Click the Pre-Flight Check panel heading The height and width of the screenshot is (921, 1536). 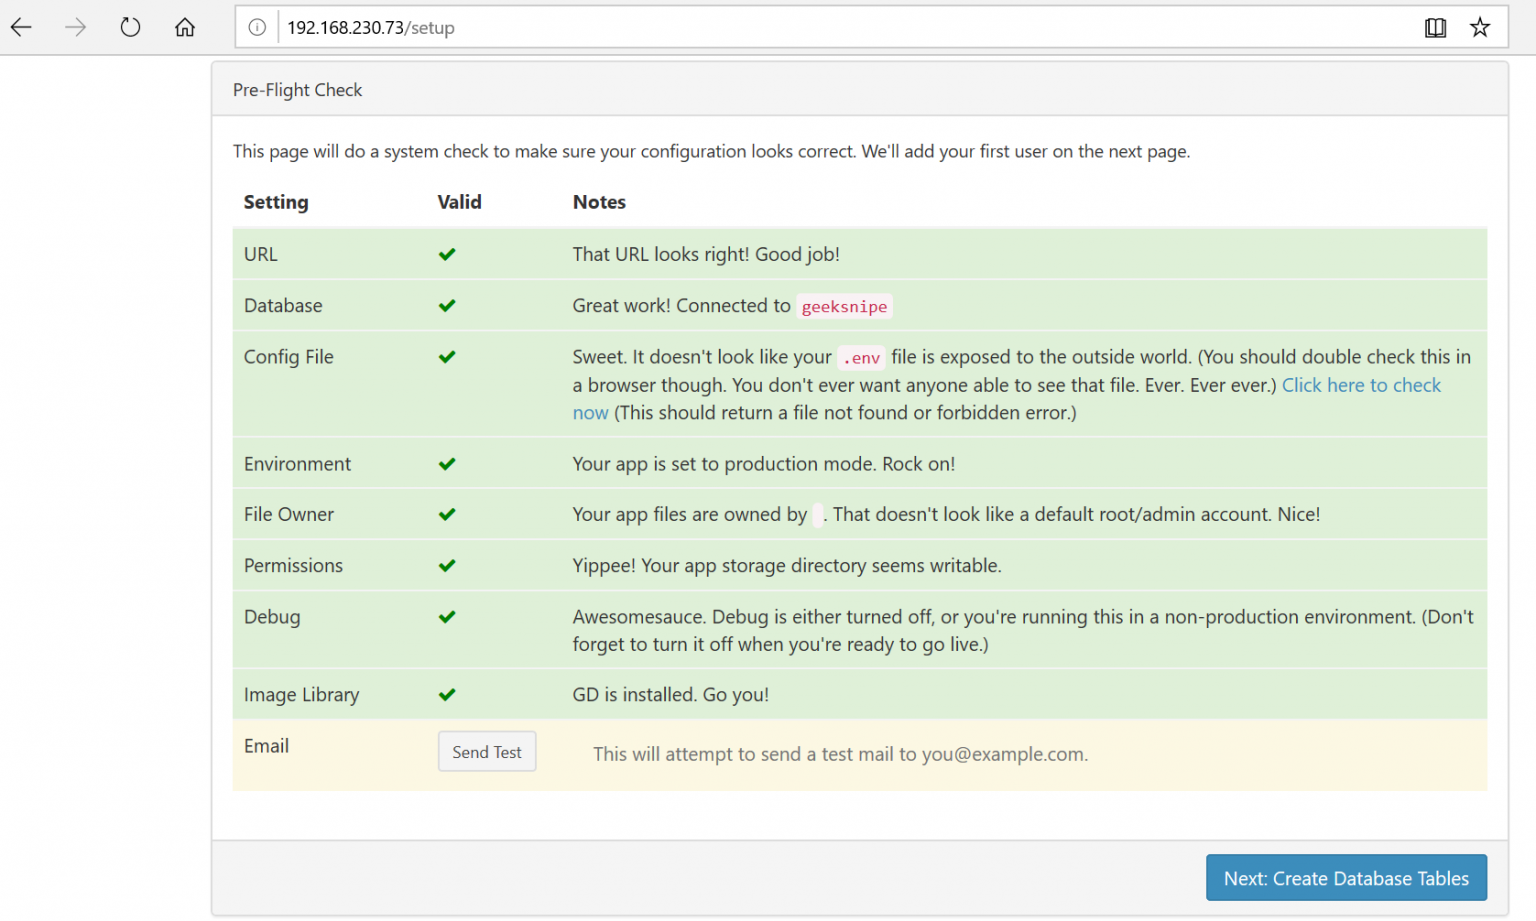tap(298, 90)
